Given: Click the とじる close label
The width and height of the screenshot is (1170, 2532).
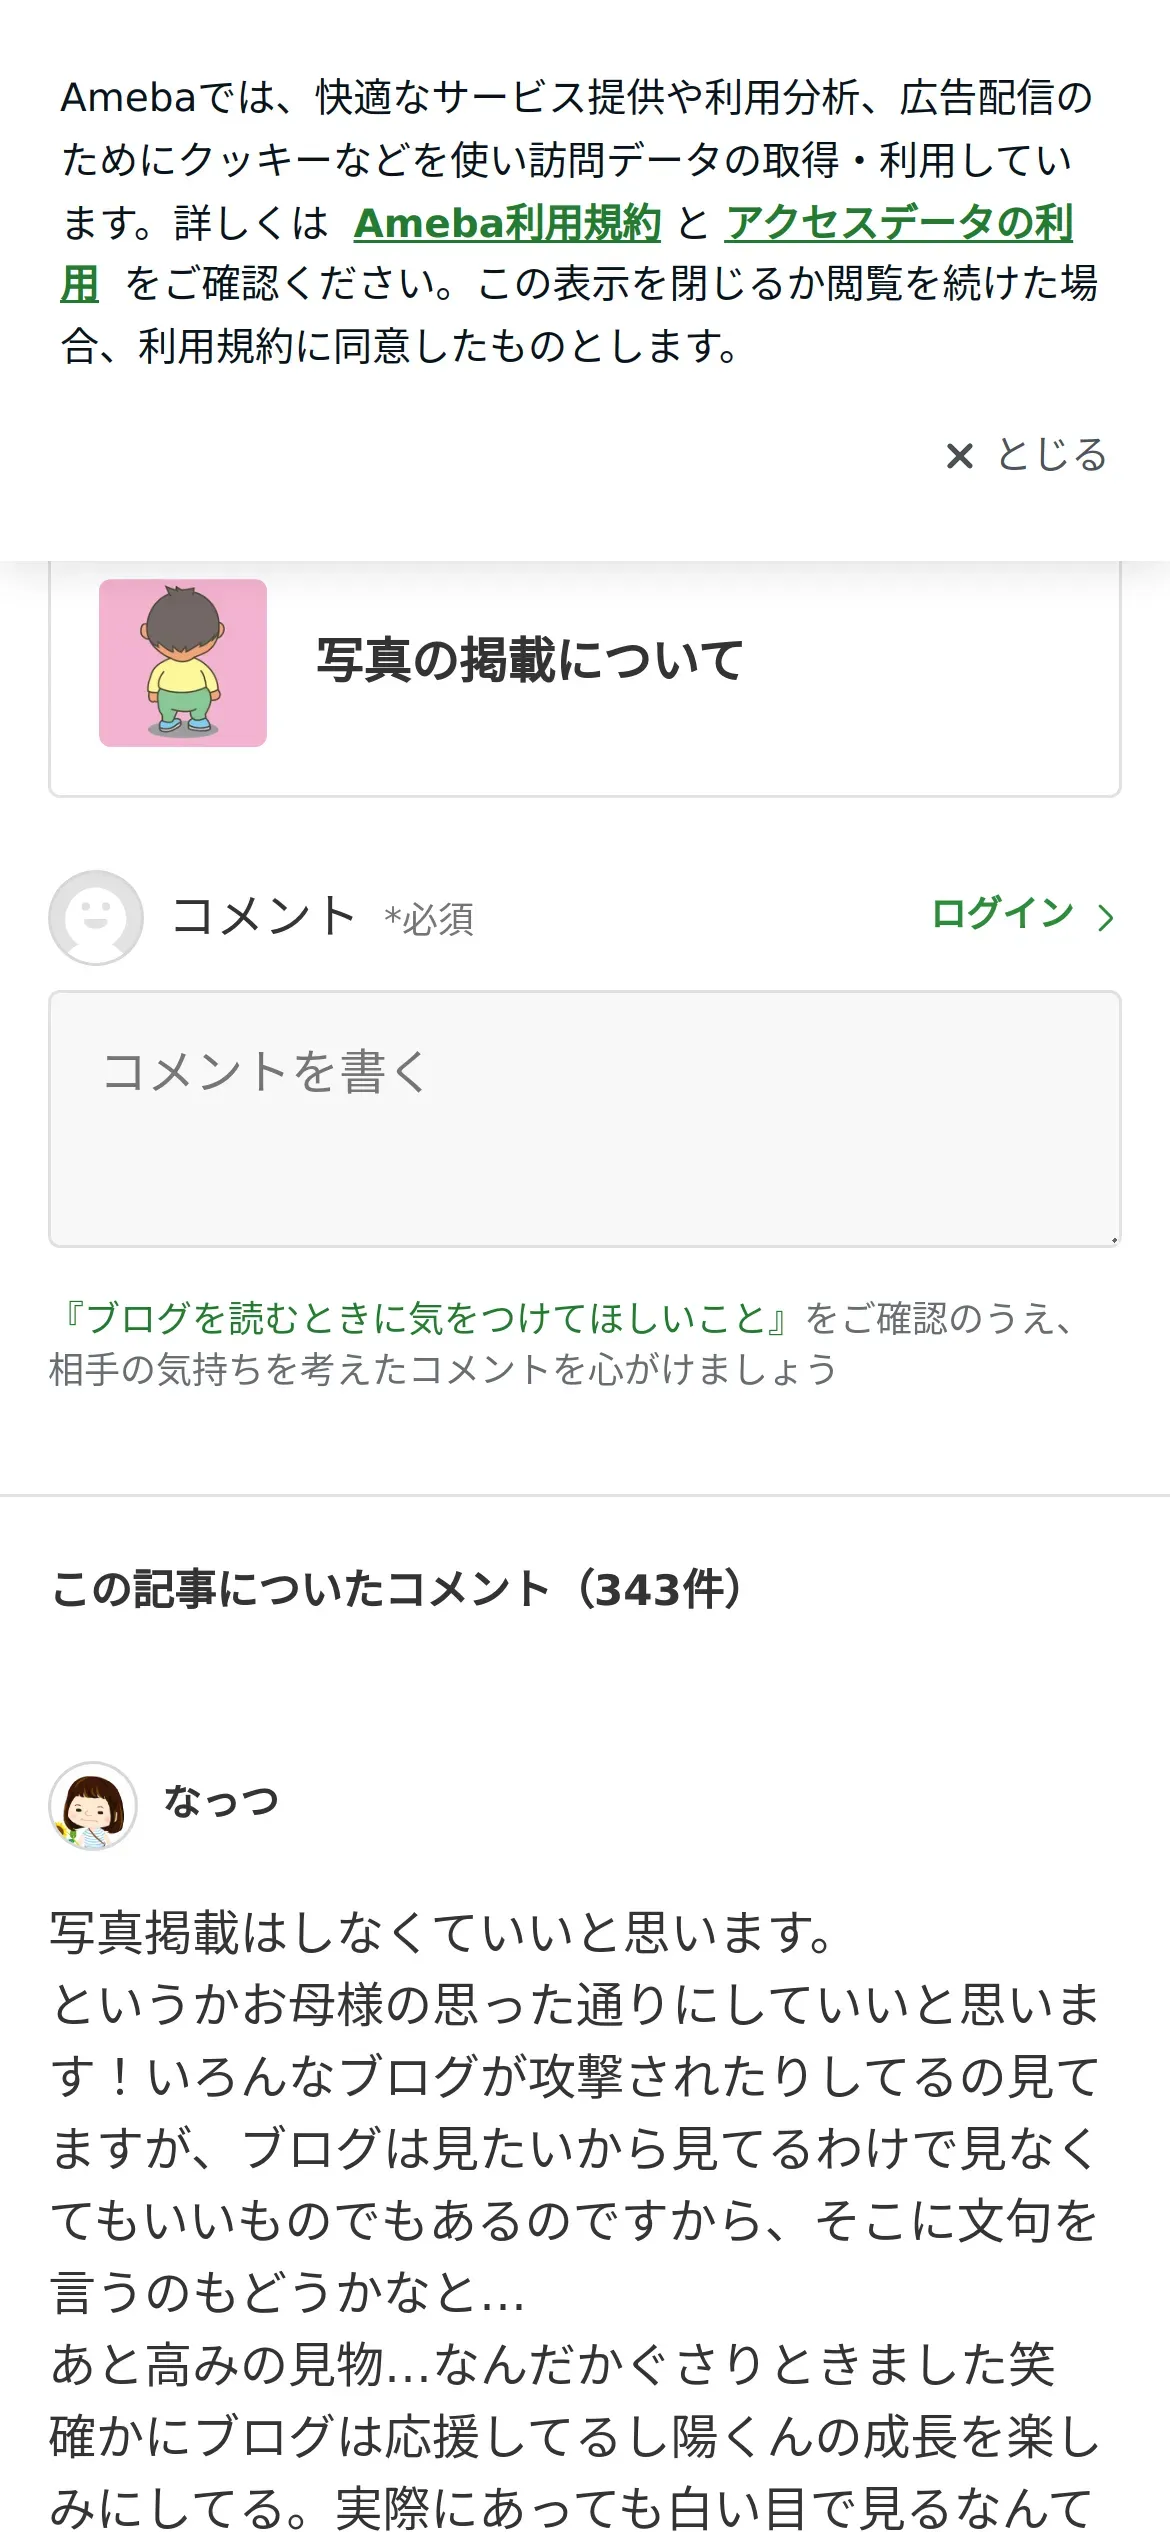Looking at the screenshot, I should pyautogui.click(x=1052, y=455).
